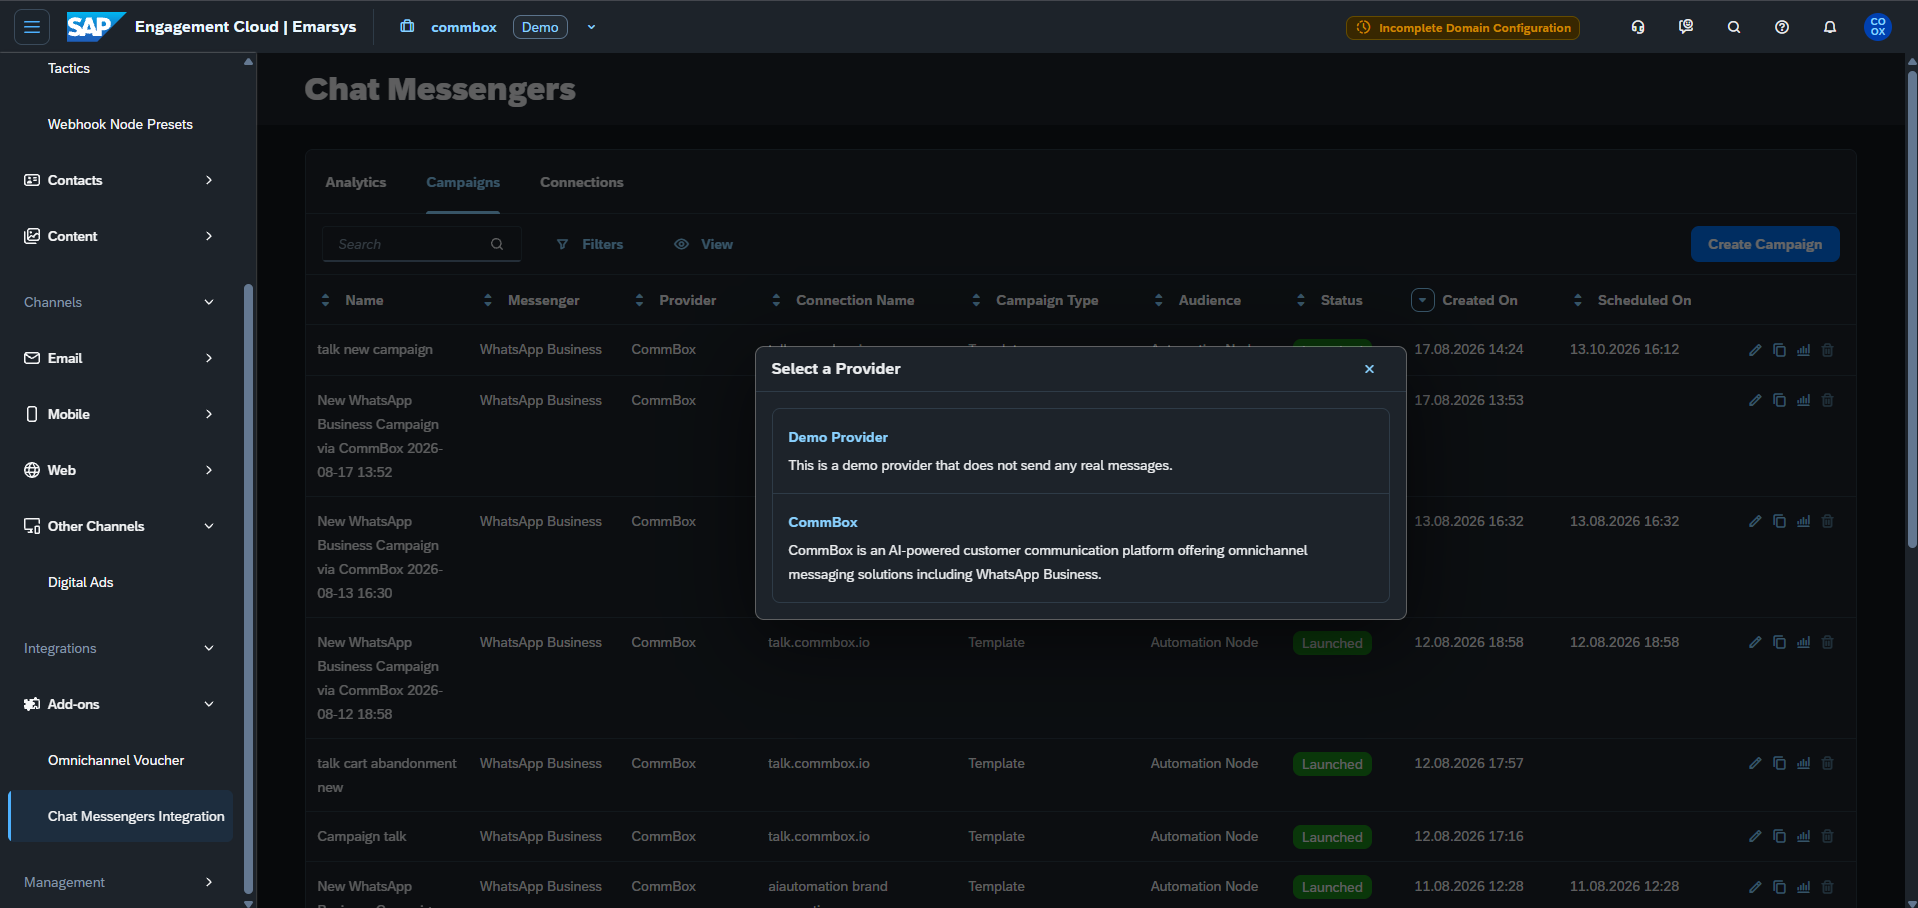The width and height of the screenshot is (1918, 908).
Task: Close the Select a Provider dialog
Action: pos(1369,369)
